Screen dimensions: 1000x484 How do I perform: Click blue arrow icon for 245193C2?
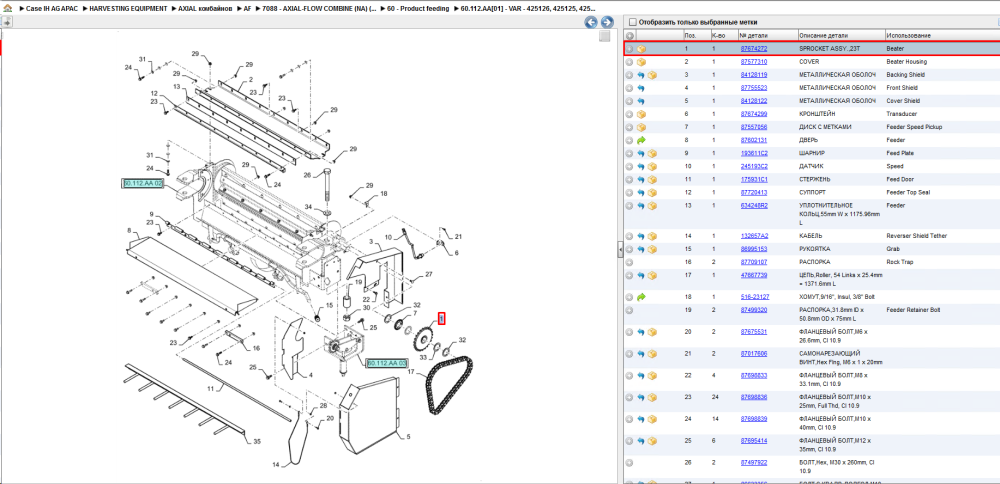click(642, 166)
